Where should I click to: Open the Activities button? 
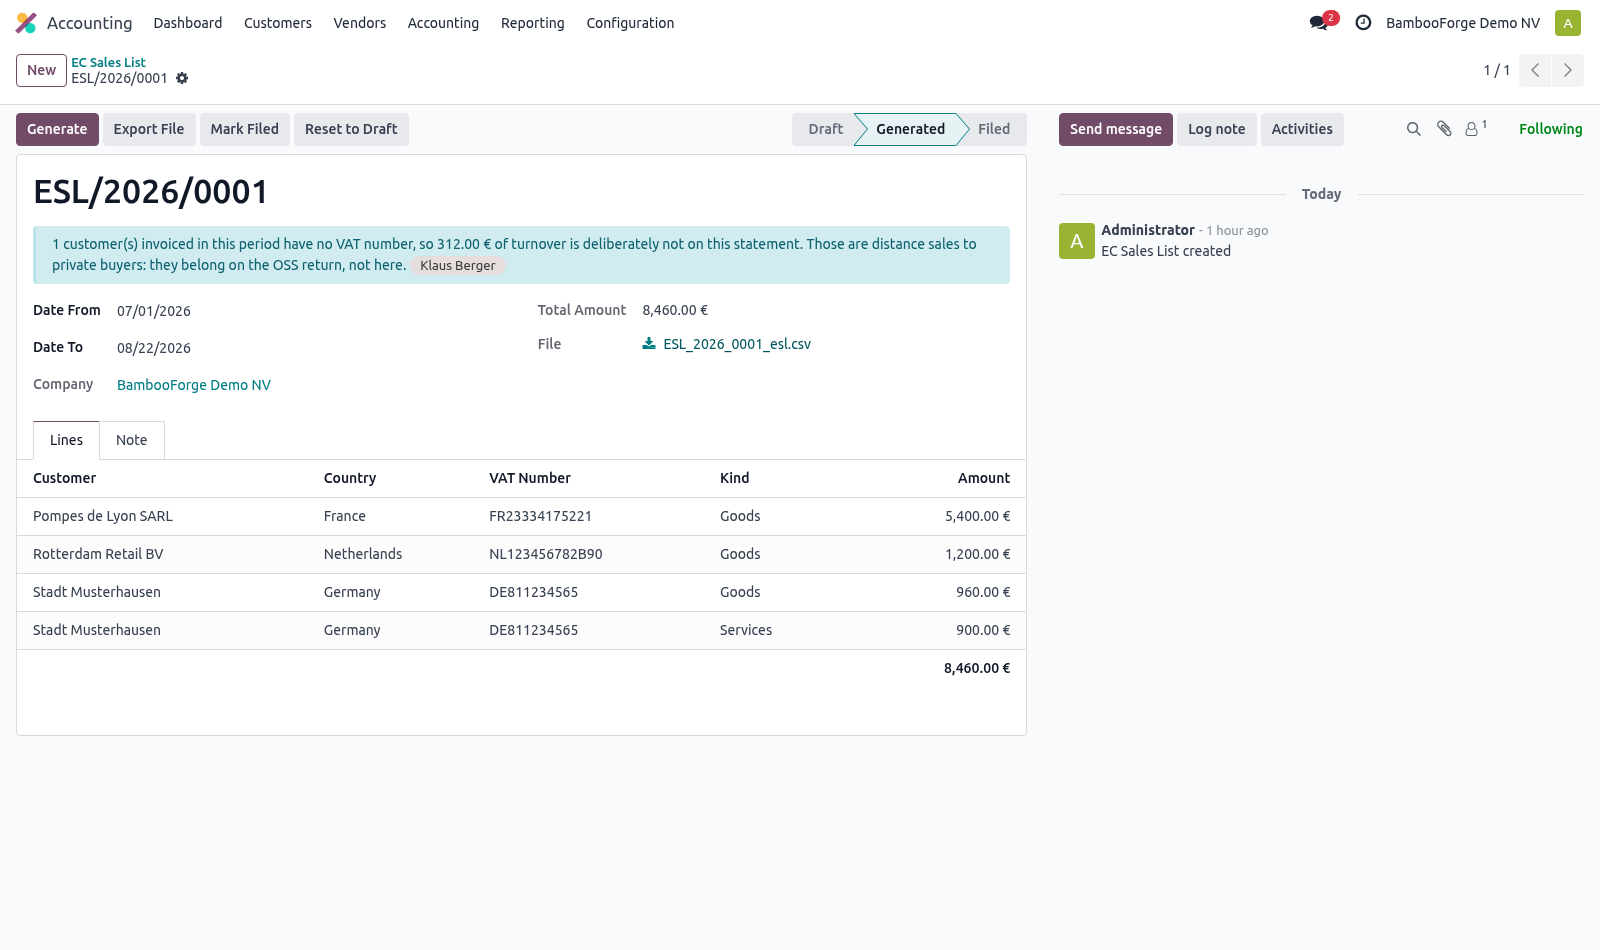pyautogui.click(x=1302, y=129)
